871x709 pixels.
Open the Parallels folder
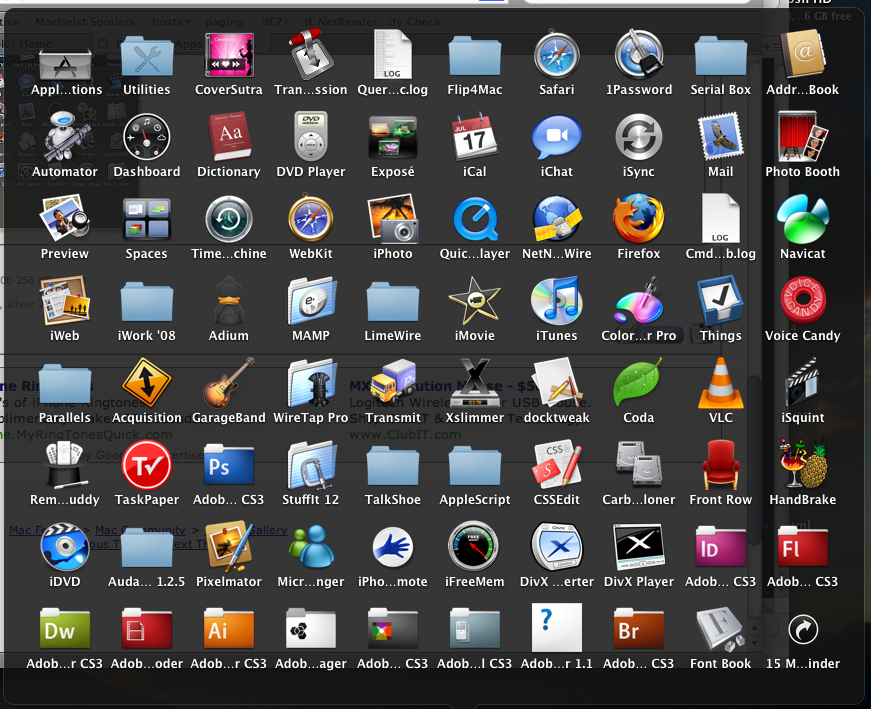65,383
